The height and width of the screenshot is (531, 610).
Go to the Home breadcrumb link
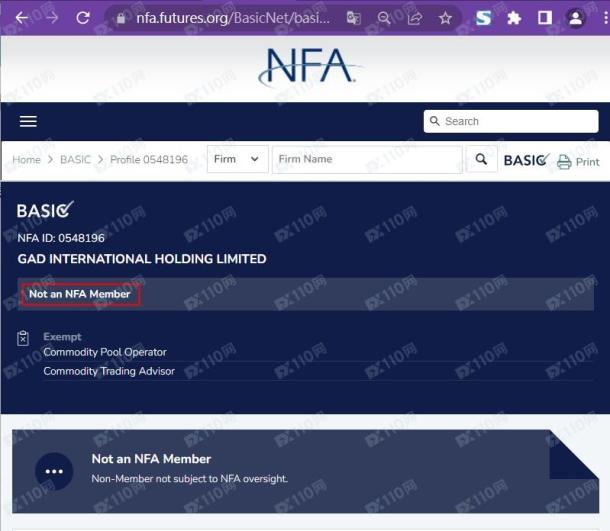pos(26,159)
